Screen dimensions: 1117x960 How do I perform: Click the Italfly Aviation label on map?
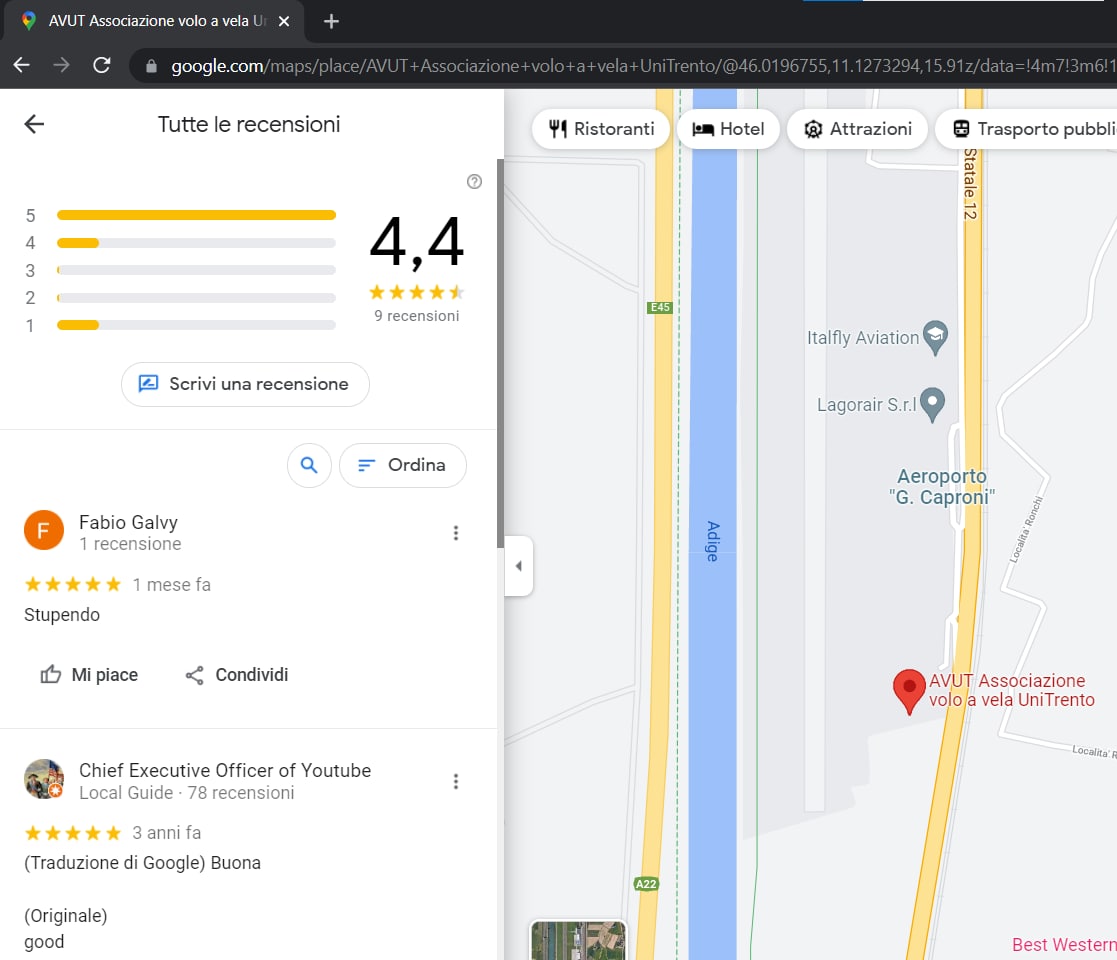tap(863, 338)
